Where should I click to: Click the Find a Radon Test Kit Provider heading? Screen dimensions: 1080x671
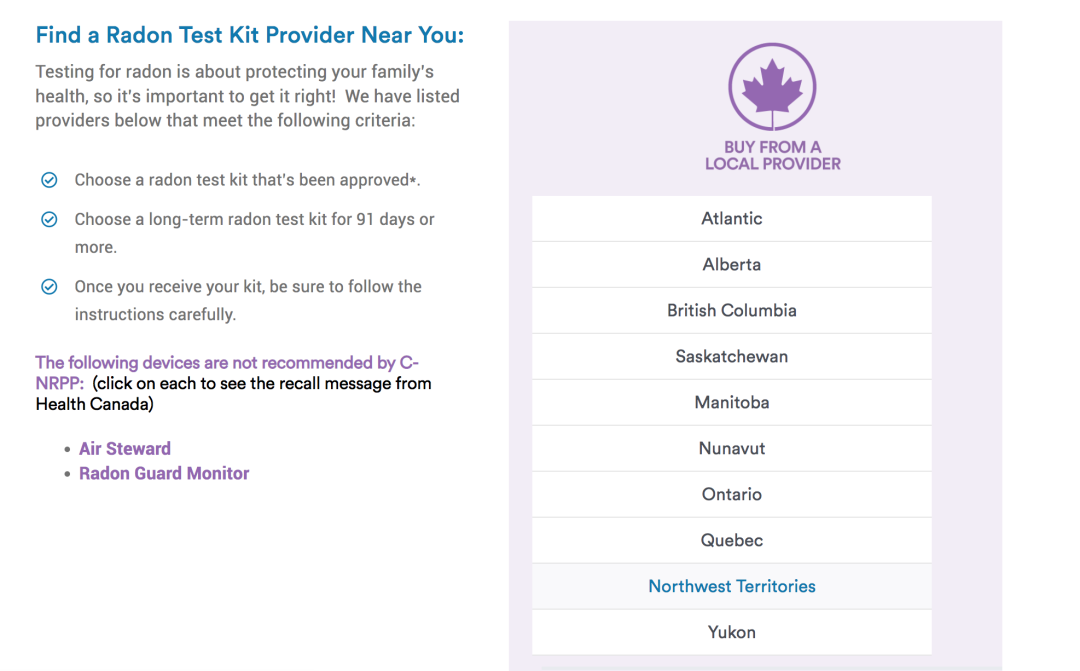(250, 34)
